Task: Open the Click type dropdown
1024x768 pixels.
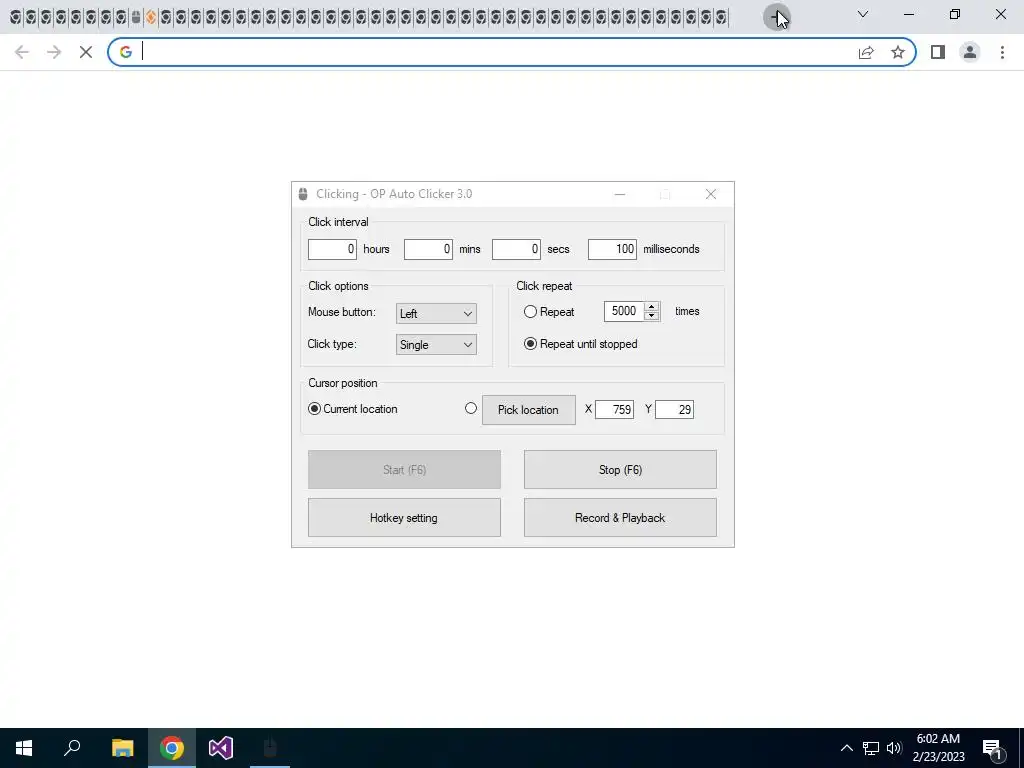Action: tap(436, 345)
